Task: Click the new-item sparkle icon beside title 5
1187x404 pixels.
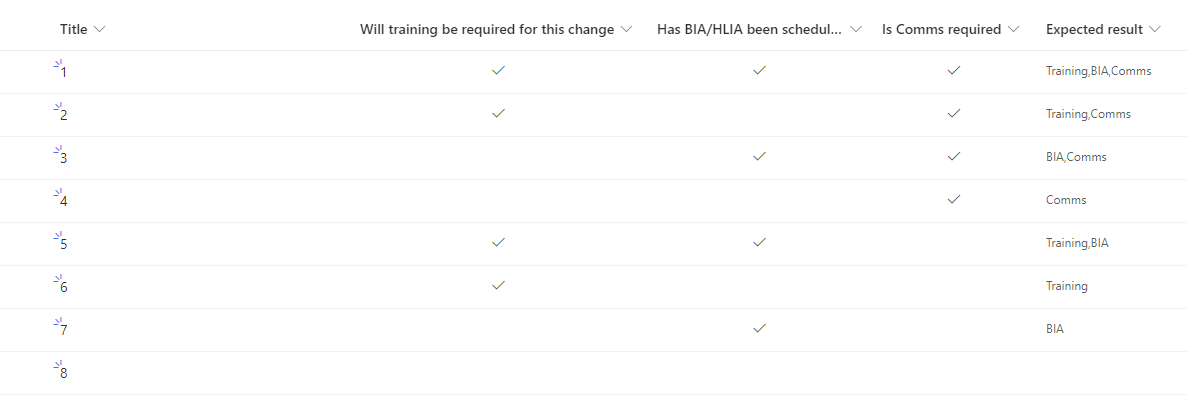Action: (x=56, y=238)
